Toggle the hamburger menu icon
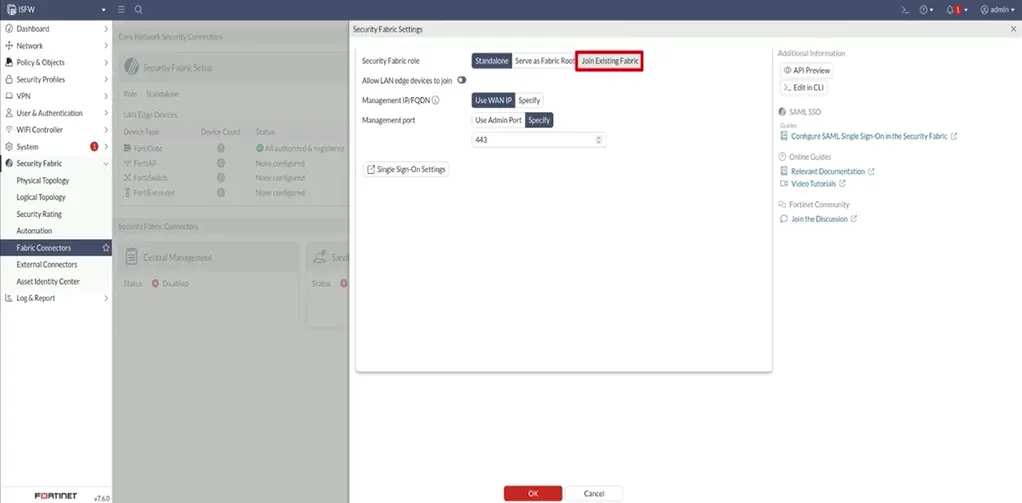The width and height of the screenshot is (1022, 503). pyautogui.click(x=121, y=10)
